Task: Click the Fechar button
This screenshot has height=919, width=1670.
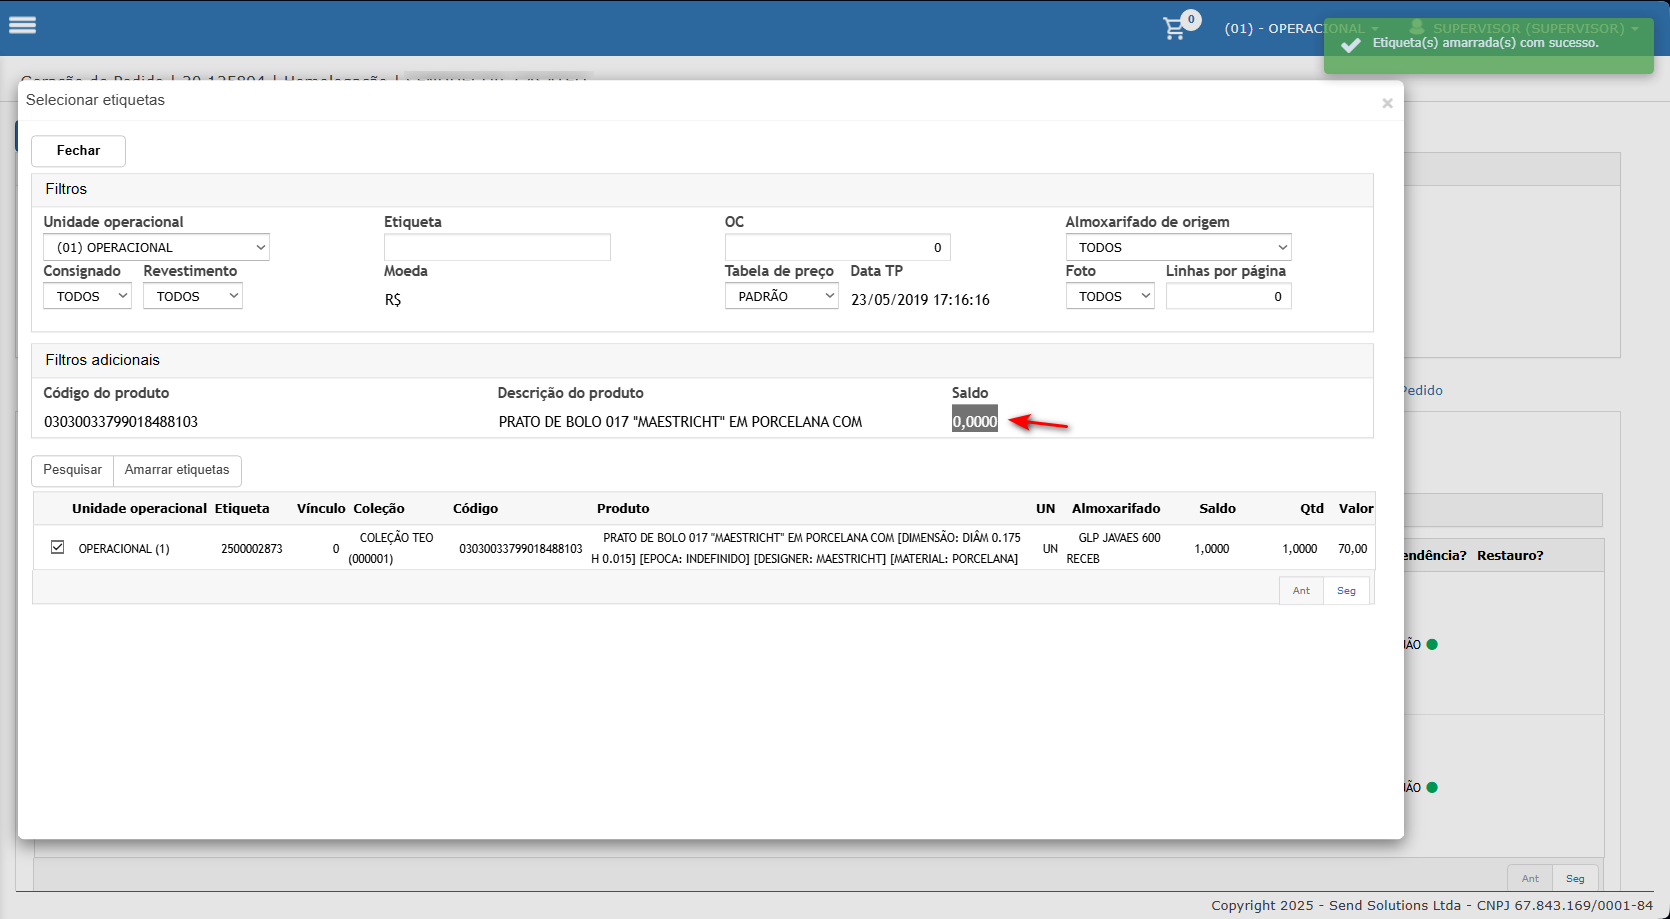Action: click(78, 151)
